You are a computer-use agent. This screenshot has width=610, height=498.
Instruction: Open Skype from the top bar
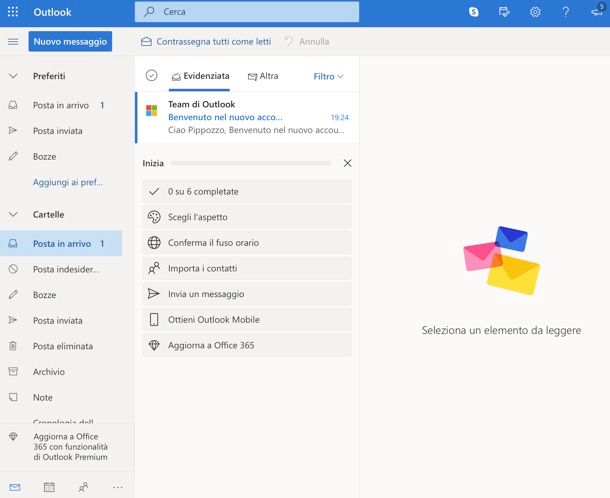tap(473, 12)
